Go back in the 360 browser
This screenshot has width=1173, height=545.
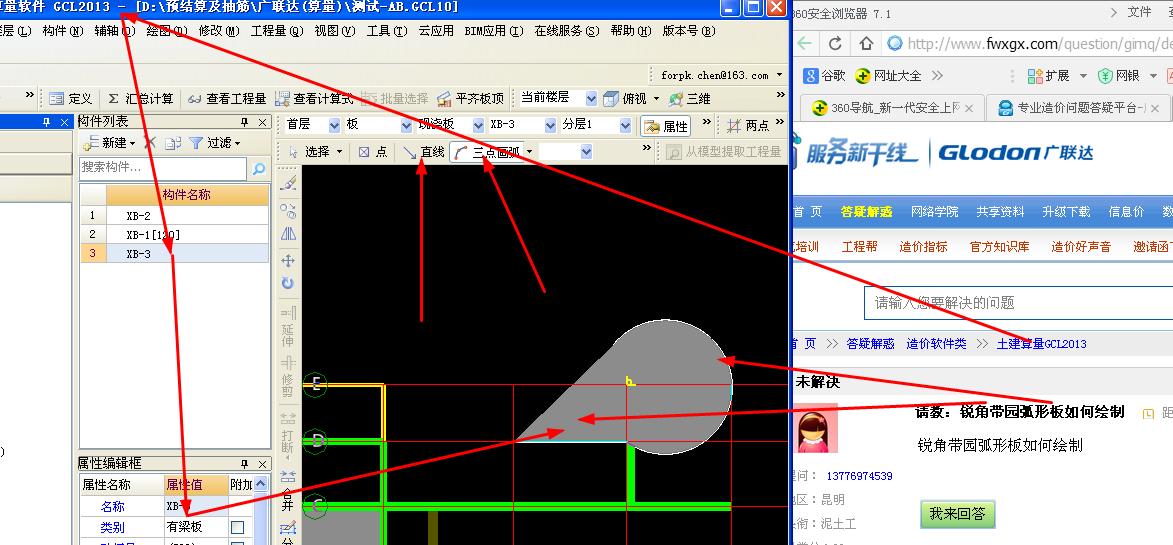[805, 43]
